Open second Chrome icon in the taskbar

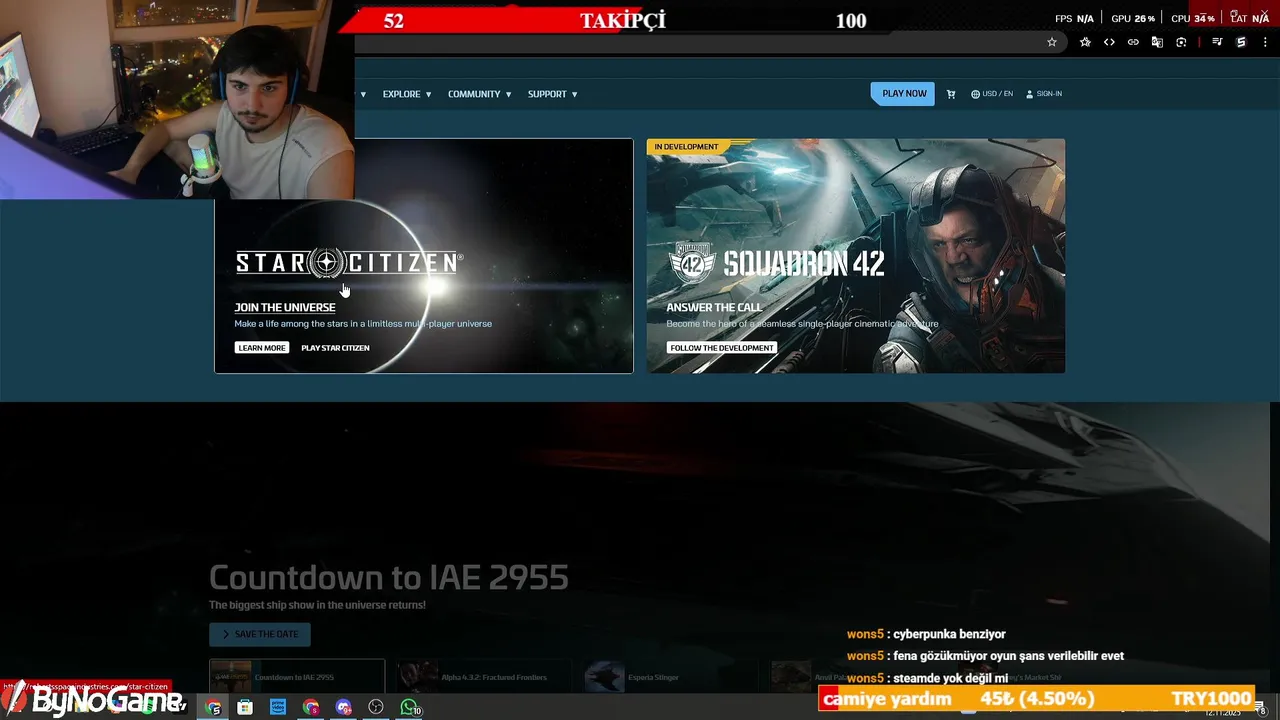[311, 707]
